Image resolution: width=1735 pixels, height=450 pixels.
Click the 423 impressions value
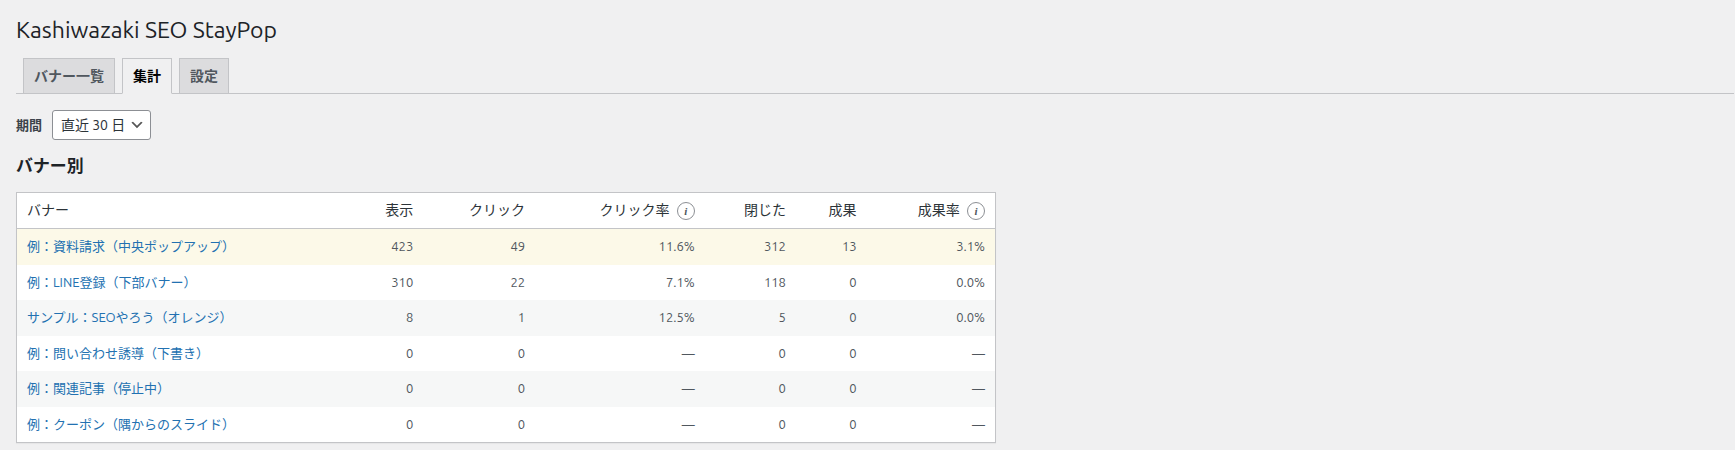tap(402, 247)
